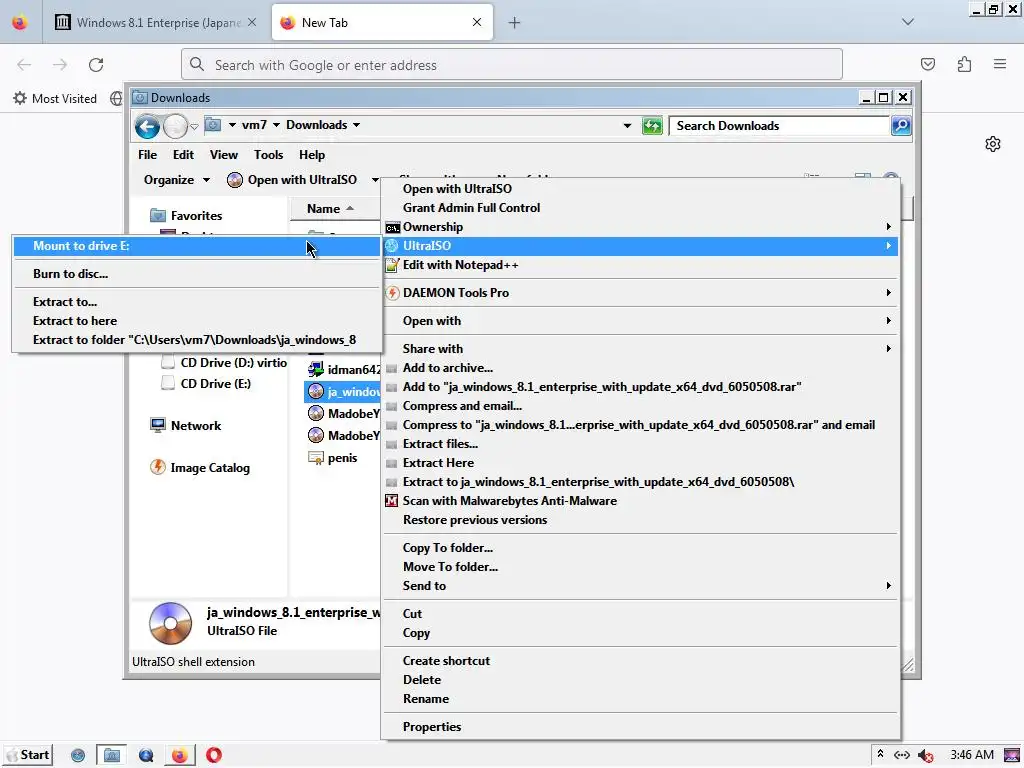Choose Burn to disc...
The height and width of the screenshot is (768, 1024).
[196, 274]
